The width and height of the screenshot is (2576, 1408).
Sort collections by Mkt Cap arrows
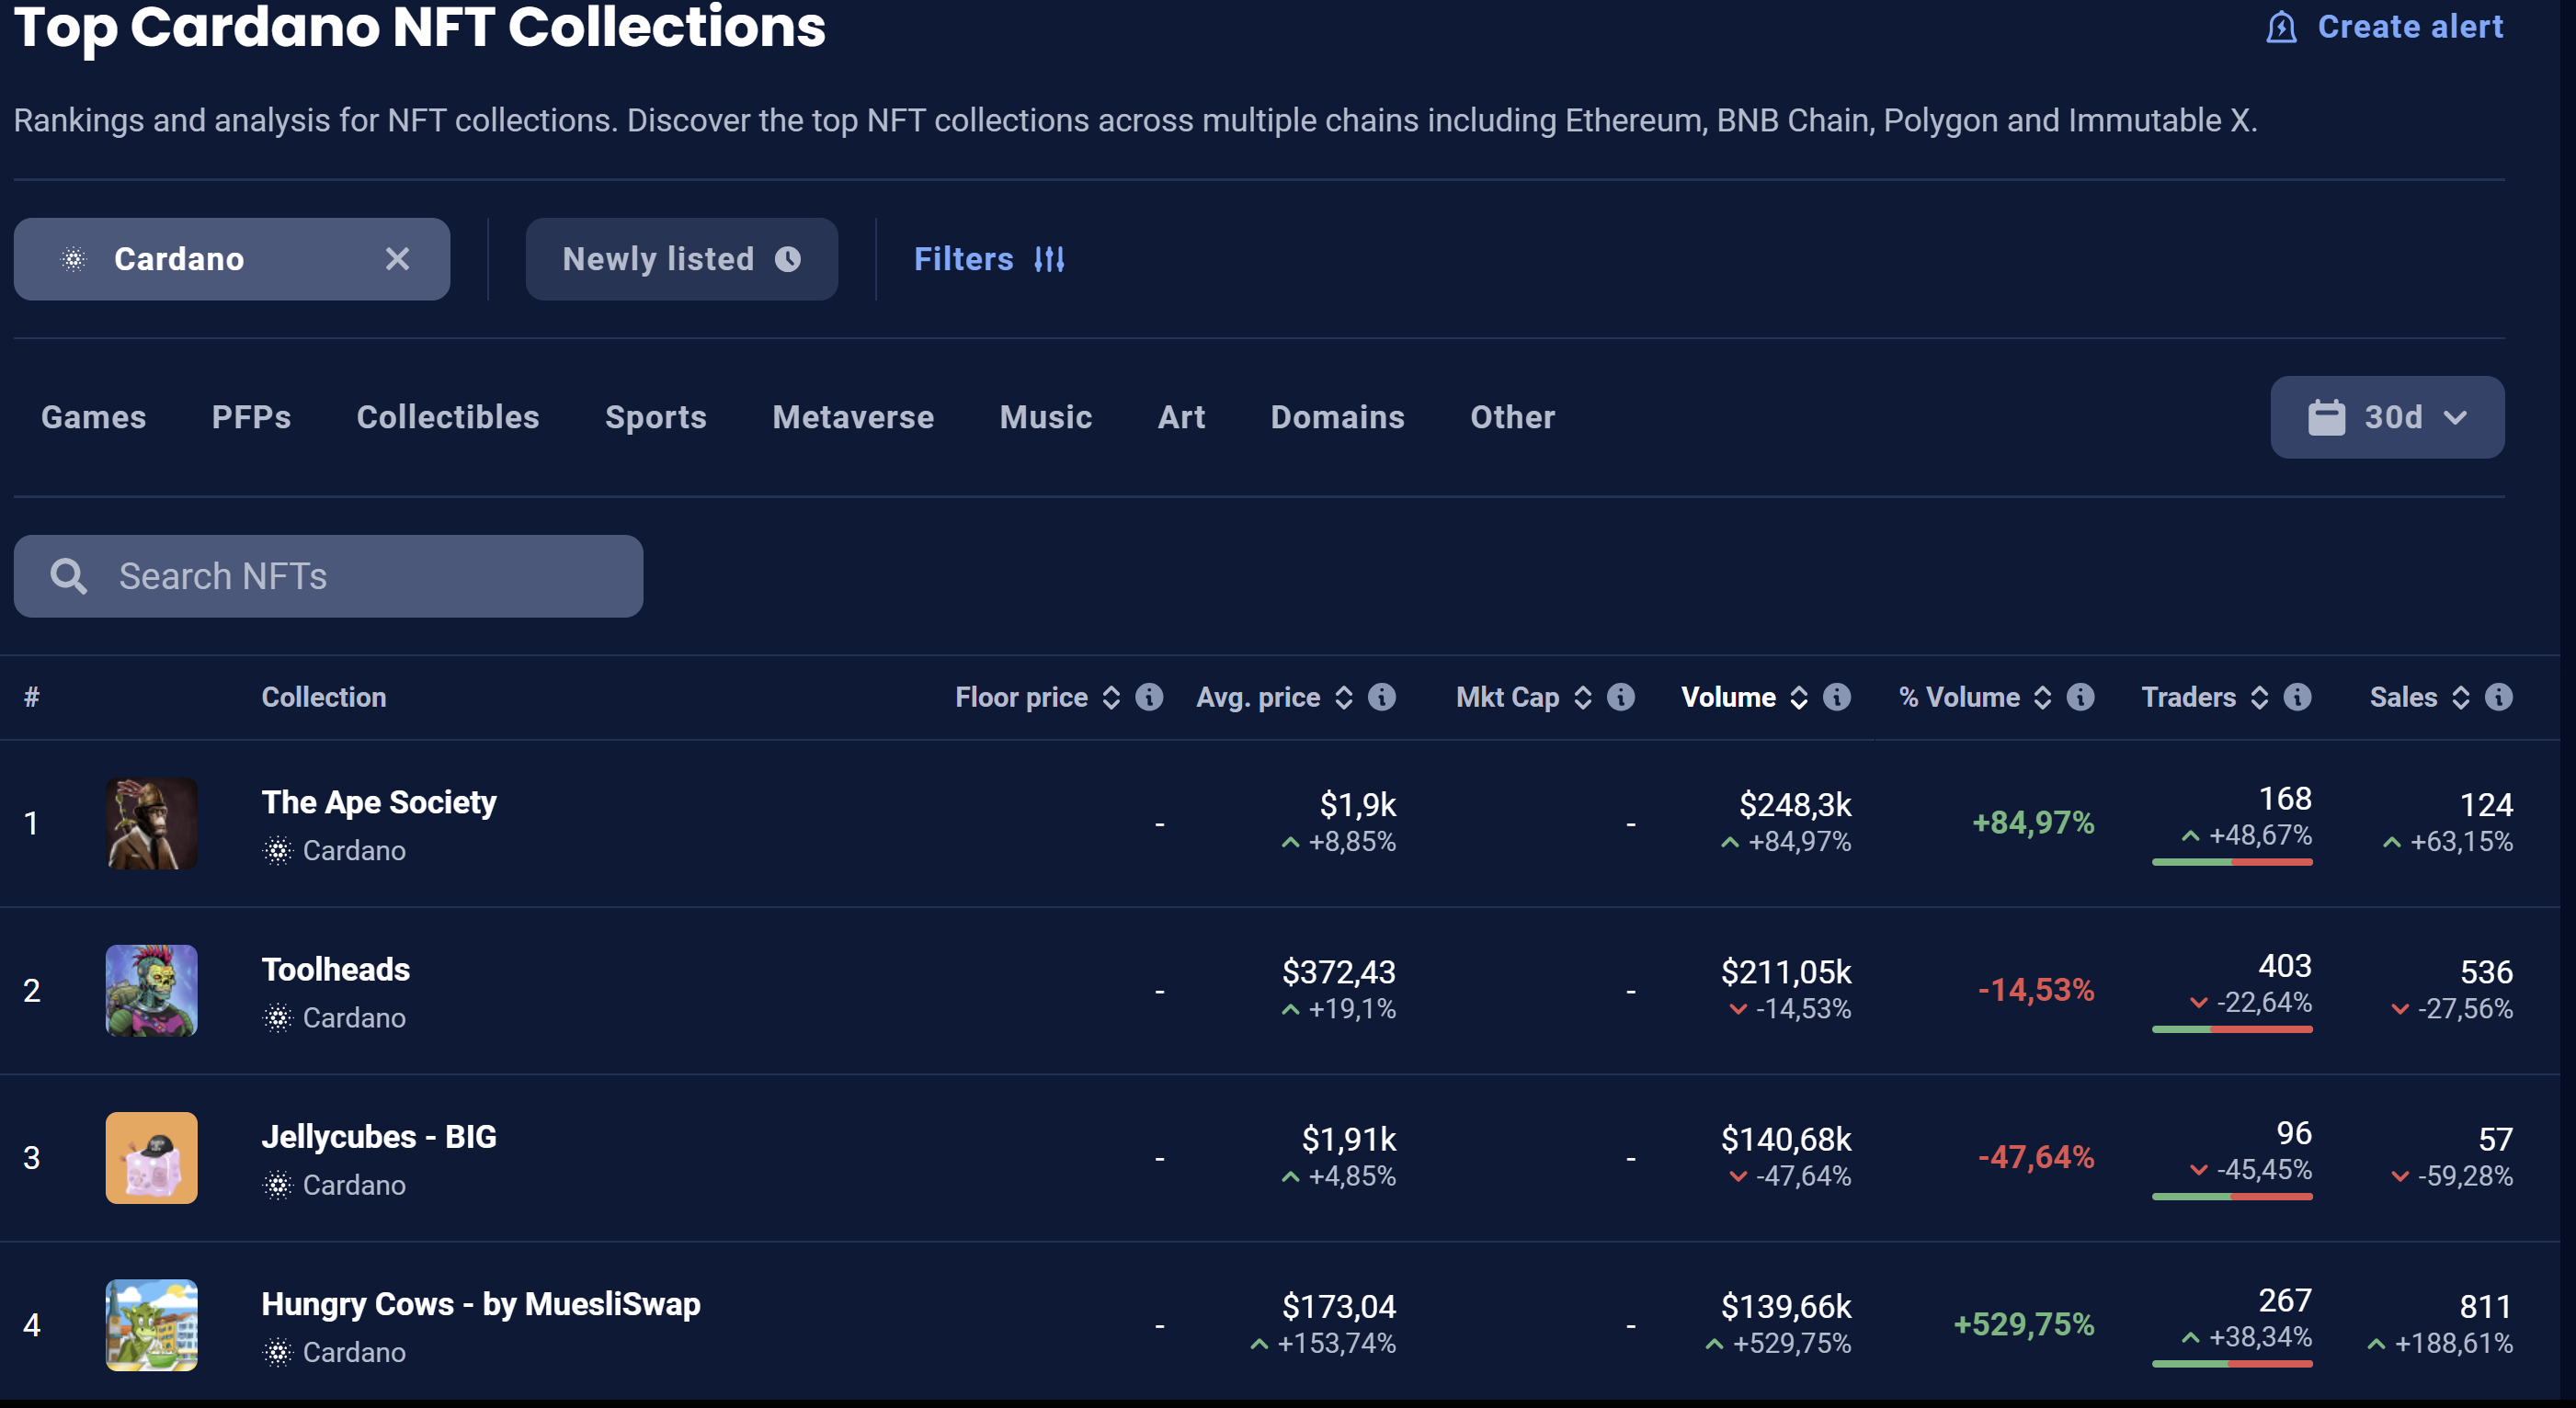[1583, 697]
